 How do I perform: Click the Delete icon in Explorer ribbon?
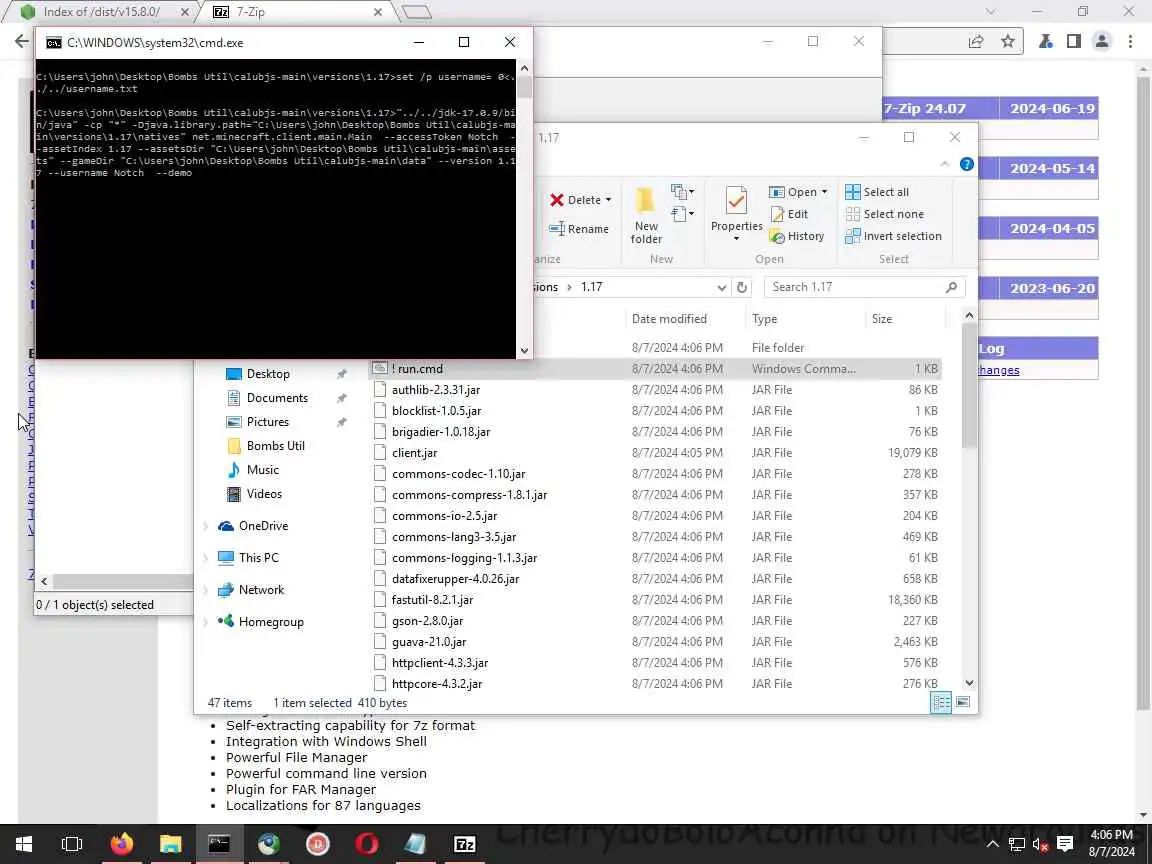(x=557, y=200)
